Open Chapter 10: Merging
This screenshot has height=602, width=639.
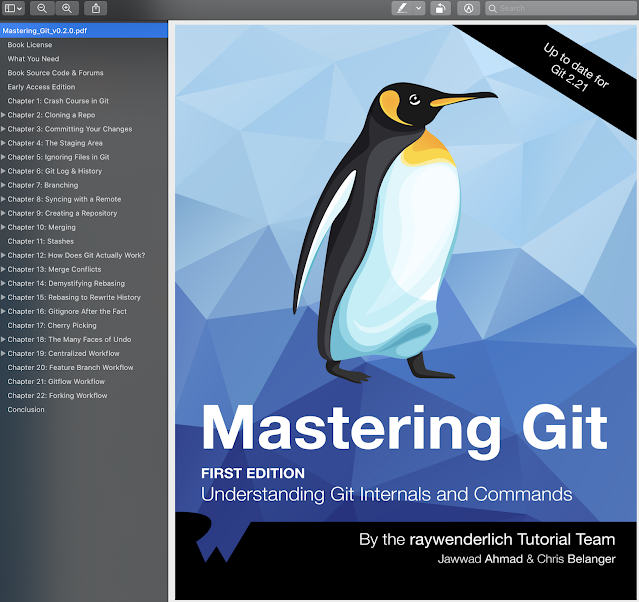click(x=42, y=227)
